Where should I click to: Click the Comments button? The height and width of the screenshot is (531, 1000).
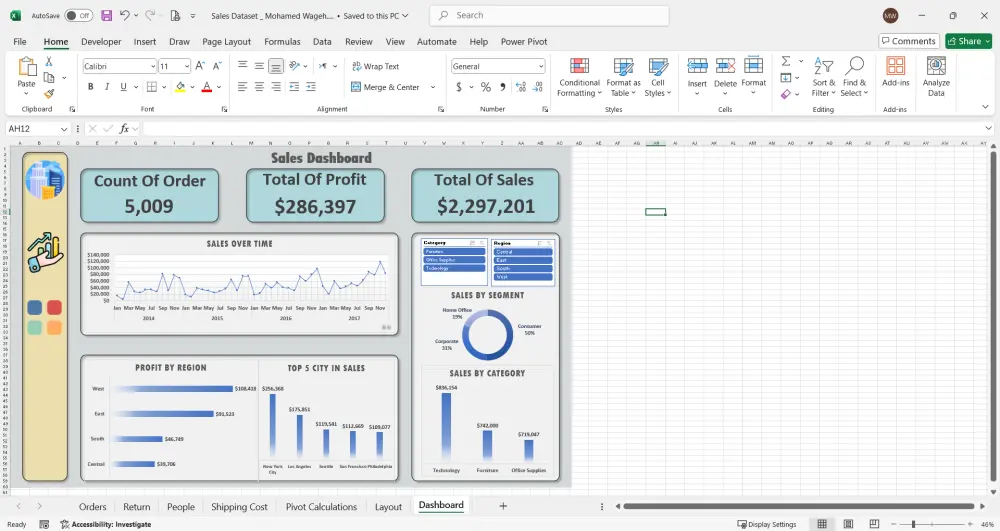909,41
